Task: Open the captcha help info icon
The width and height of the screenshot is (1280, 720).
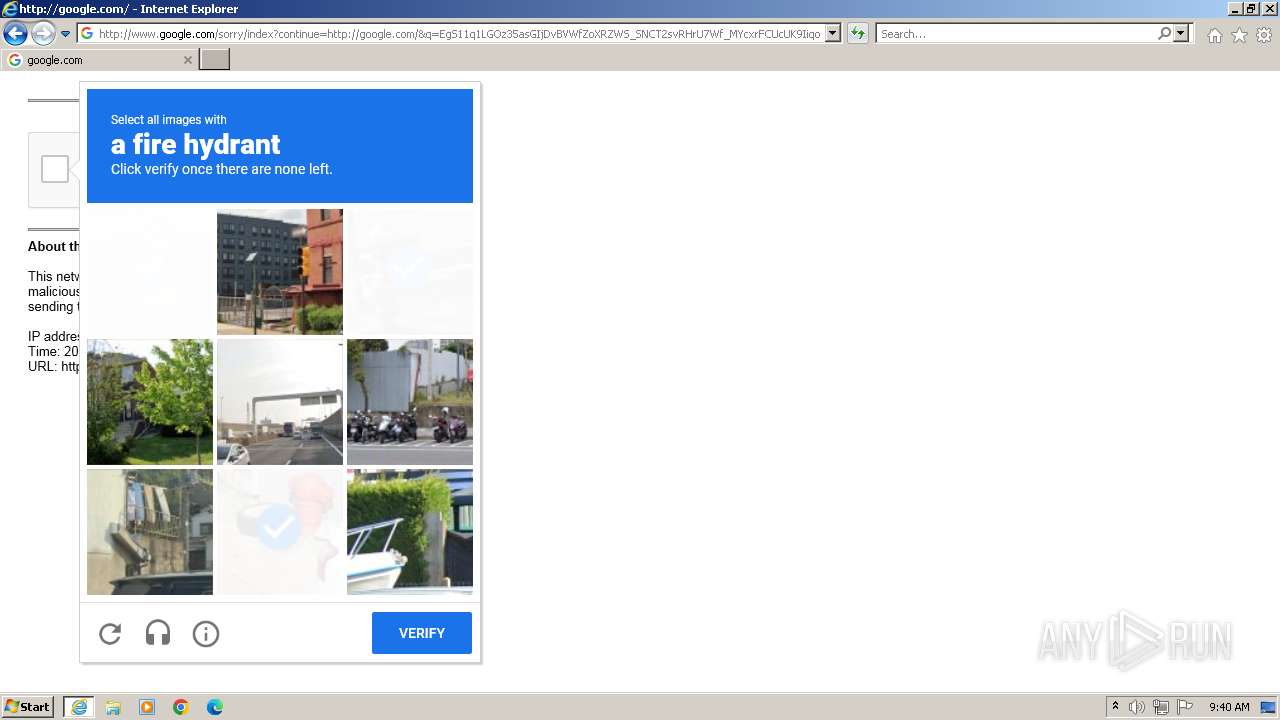Action: [x=206, y=633]
